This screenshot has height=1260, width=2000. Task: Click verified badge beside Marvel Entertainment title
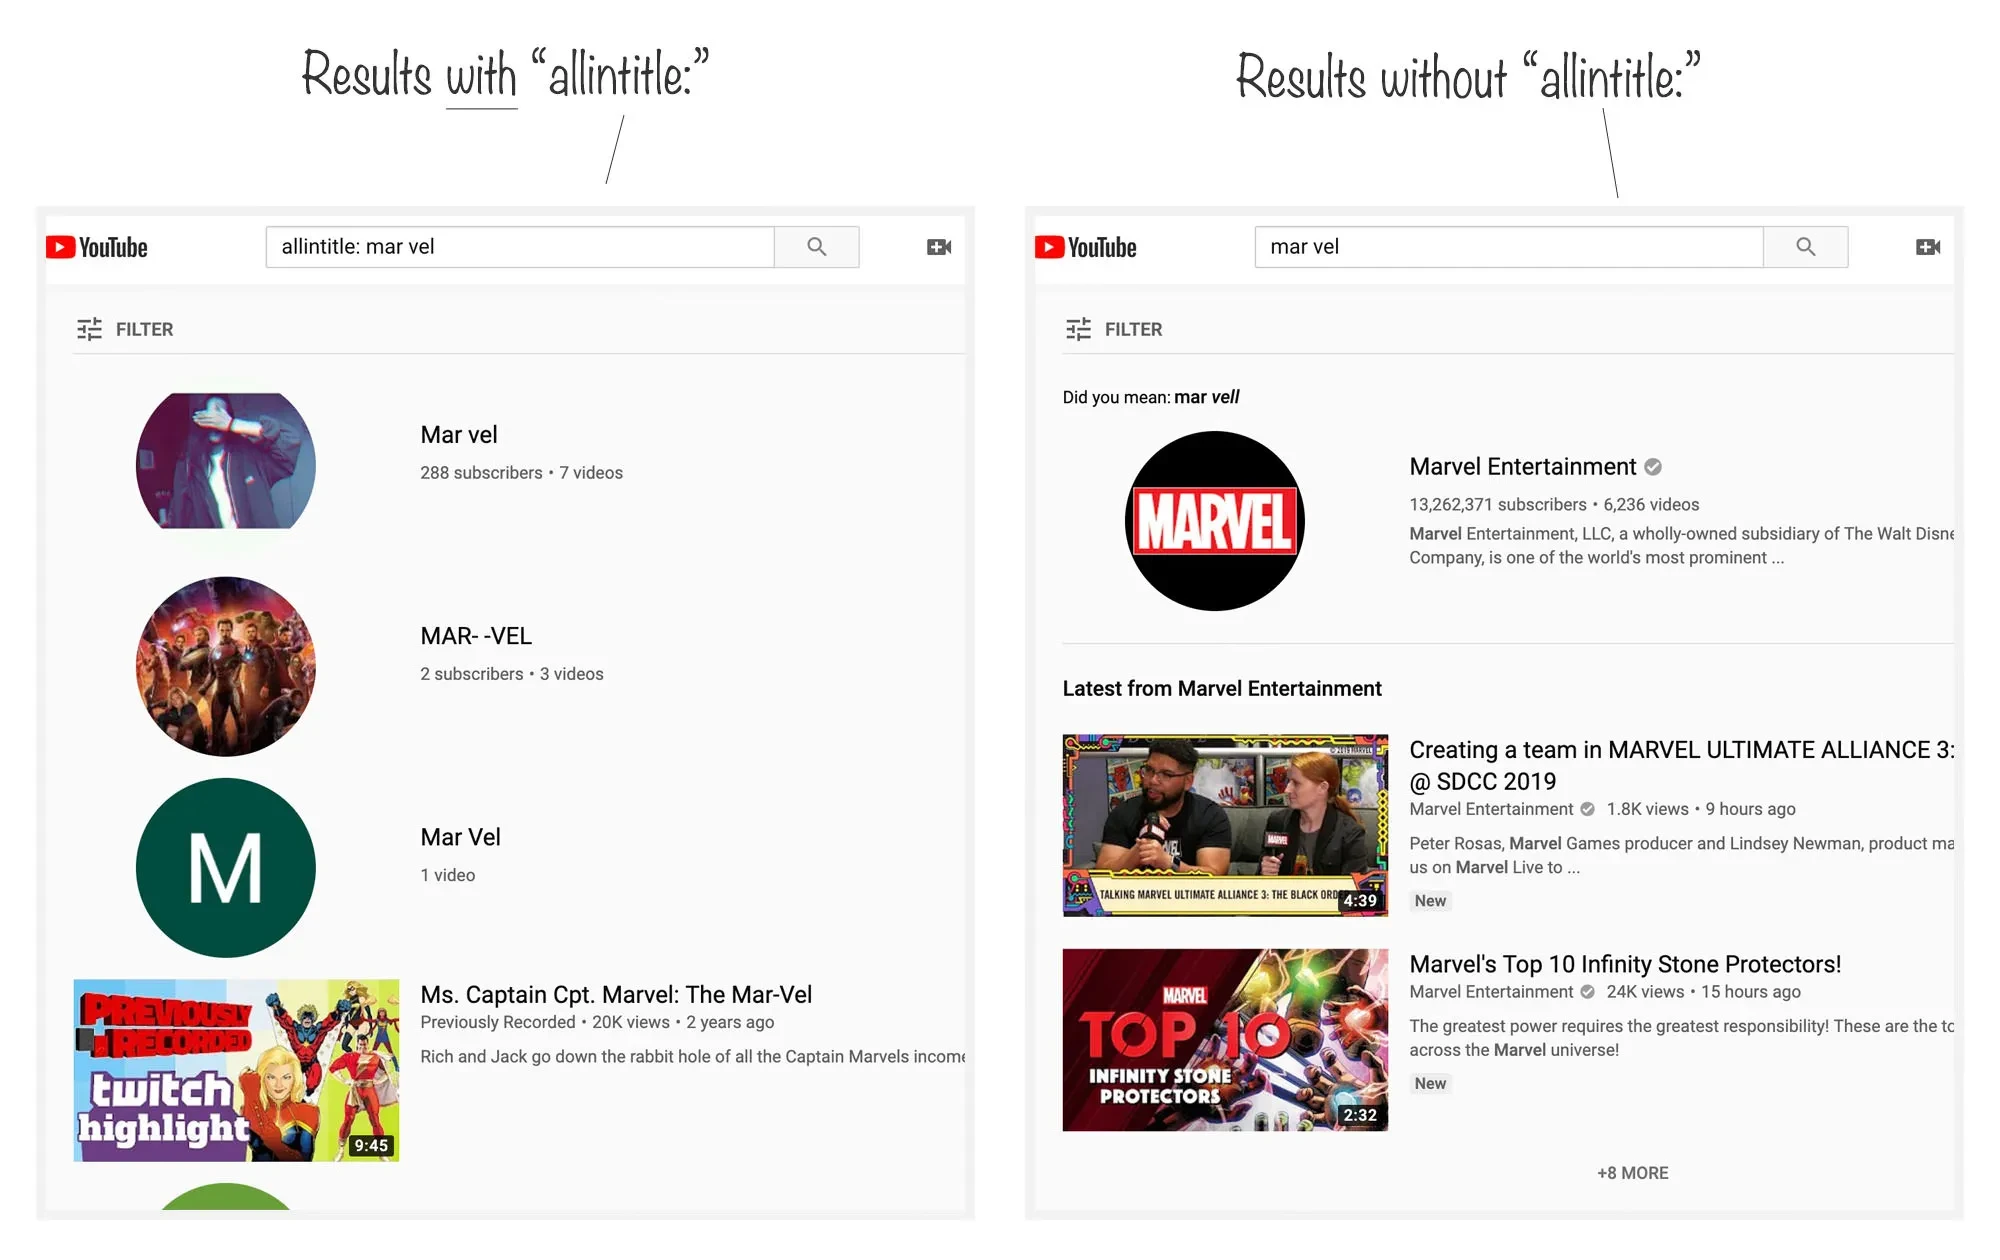point(1653,467)
